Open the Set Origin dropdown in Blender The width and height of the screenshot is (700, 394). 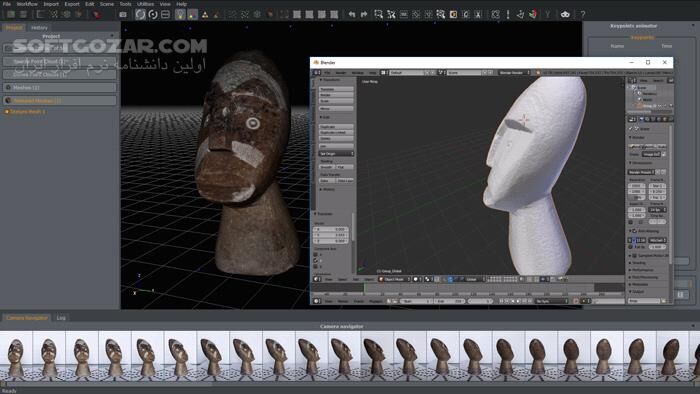pyautogui.click(x=336, y=153)
